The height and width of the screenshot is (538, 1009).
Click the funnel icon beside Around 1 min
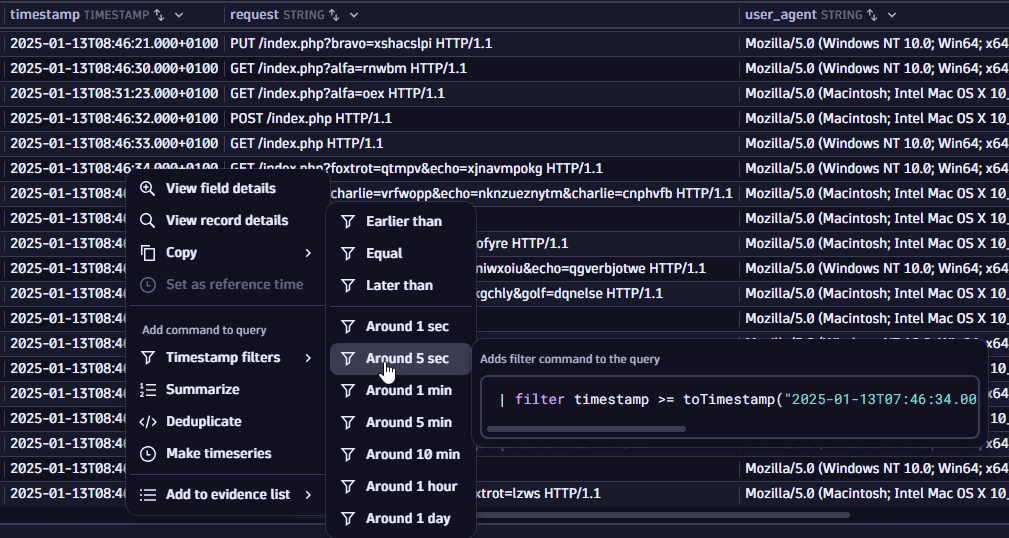(x=347, y=391)
